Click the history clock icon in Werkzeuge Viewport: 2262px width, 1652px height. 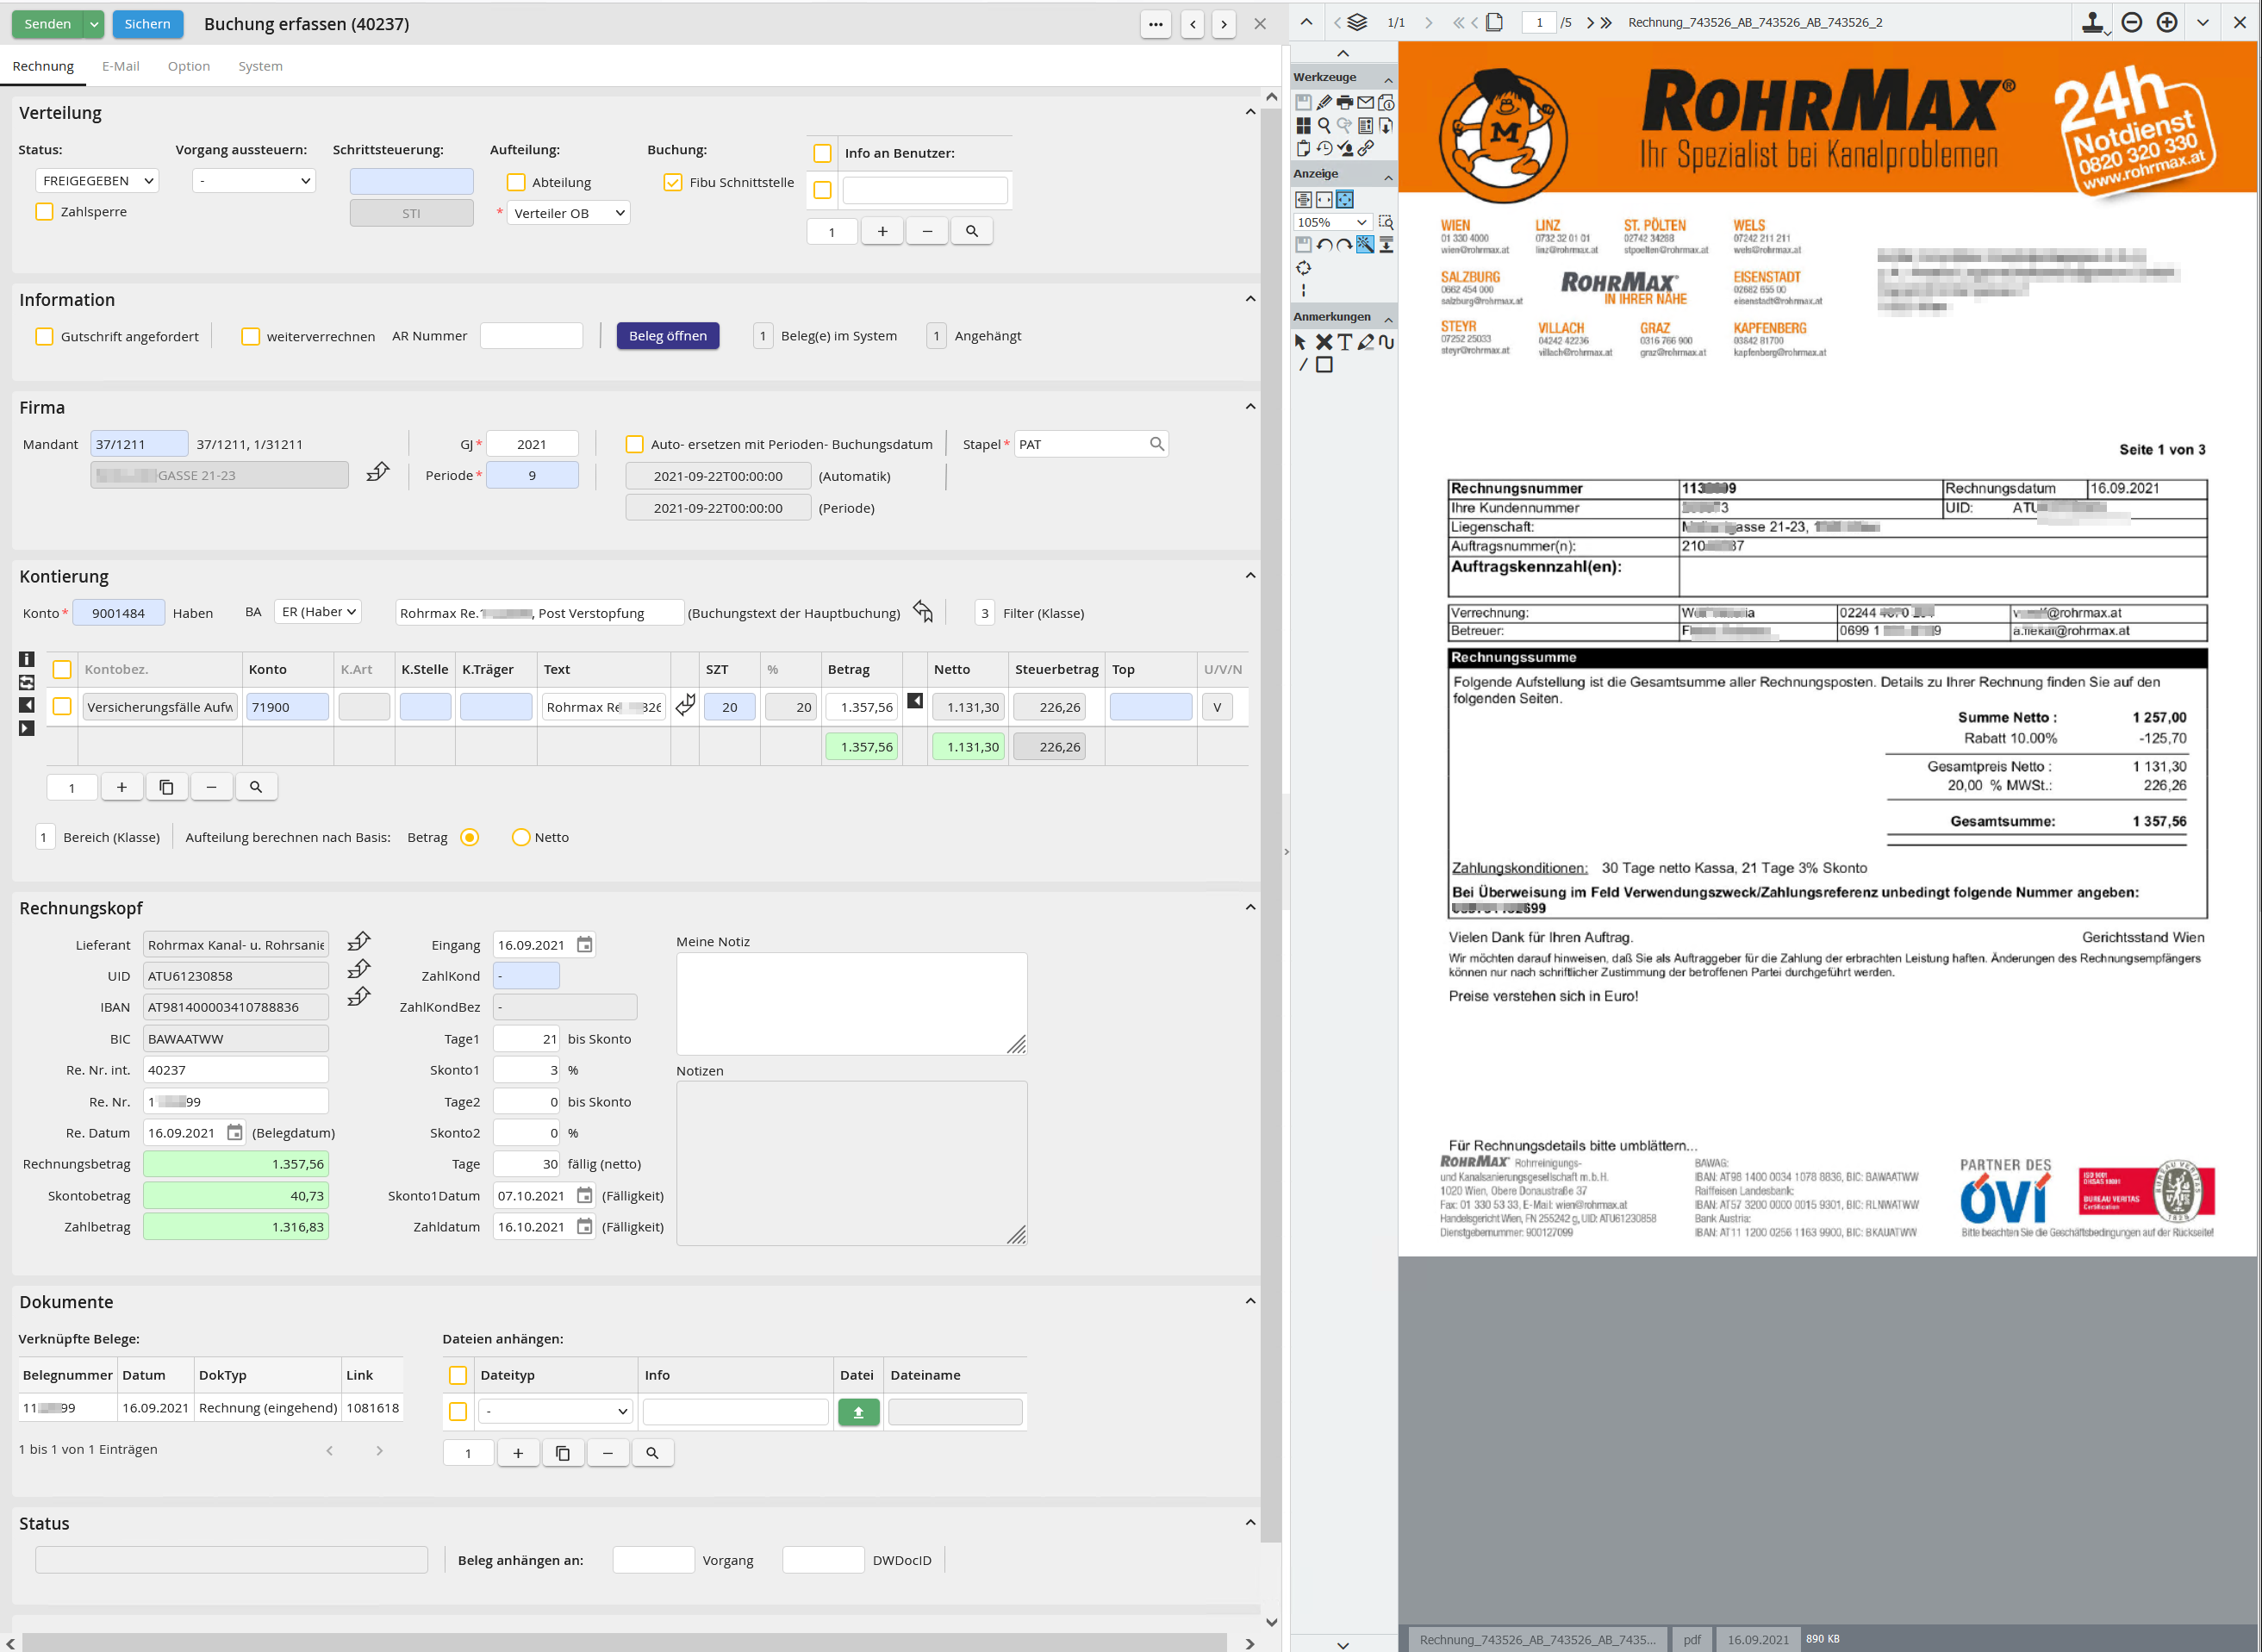point(1324,148)
